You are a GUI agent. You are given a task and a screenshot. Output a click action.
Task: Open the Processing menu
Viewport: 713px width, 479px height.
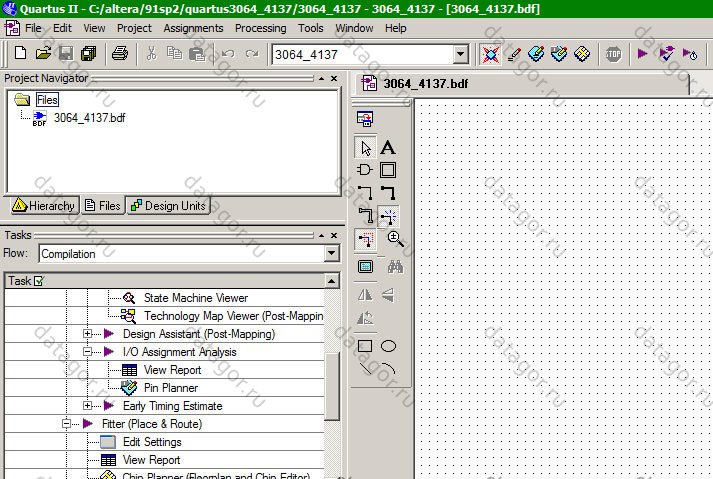pyautogui.click(x=261, y=28)
